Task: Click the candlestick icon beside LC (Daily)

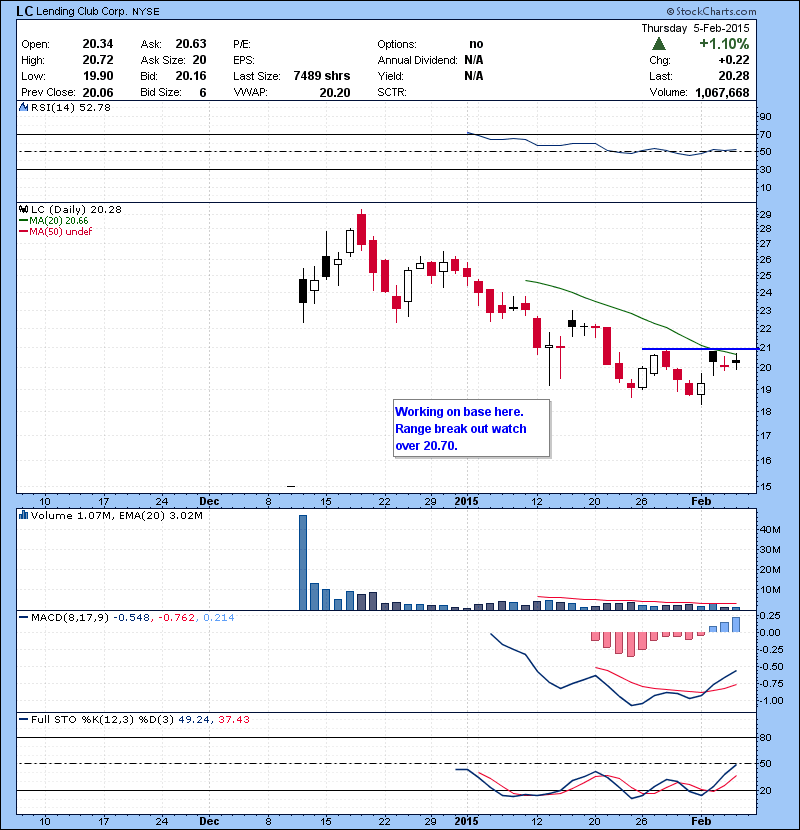Action: pyautogui.click(x=24, y=209)
